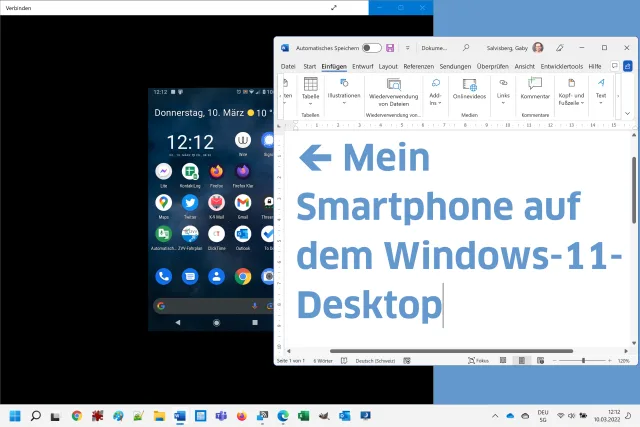Open File Explorer from the taskbar
The width and height of the screenshot is (640, 427).
[x=159, y=416]
